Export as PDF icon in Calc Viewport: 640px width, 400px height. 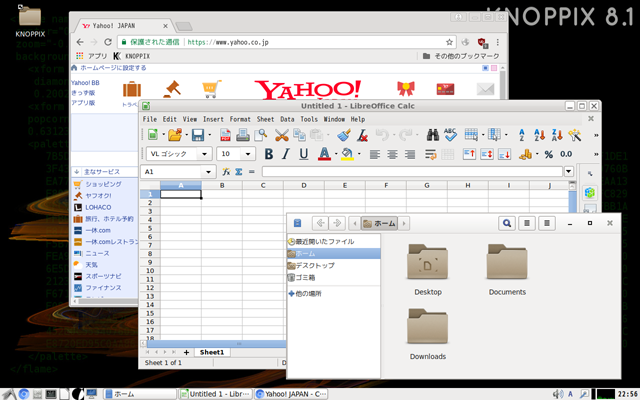(225, 135)
